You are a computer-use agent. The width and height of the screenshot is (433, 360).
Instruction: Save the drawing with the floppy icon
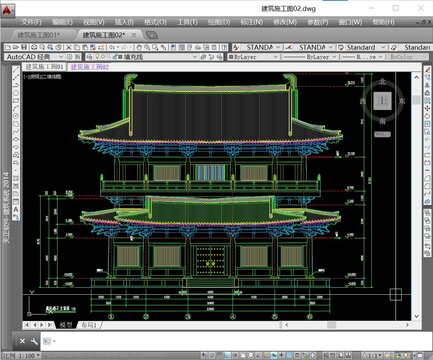(24, 47)
